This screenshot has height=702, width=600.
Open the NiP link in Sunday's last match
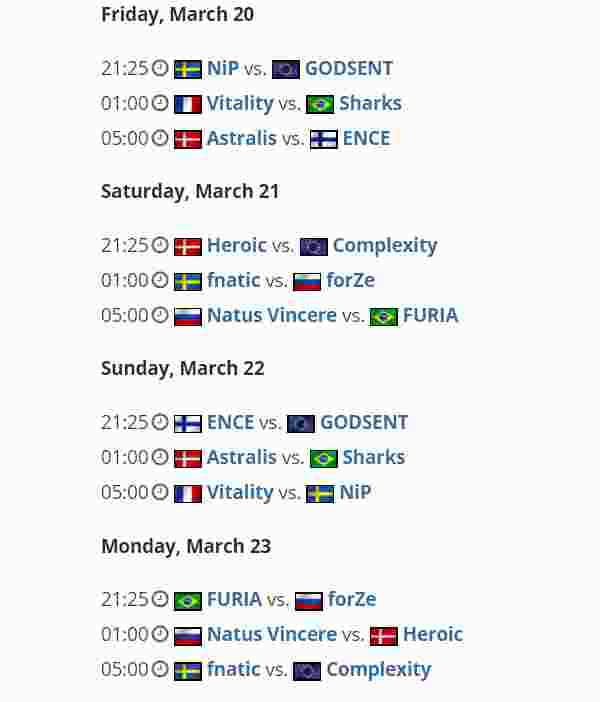tap(356, 492)
